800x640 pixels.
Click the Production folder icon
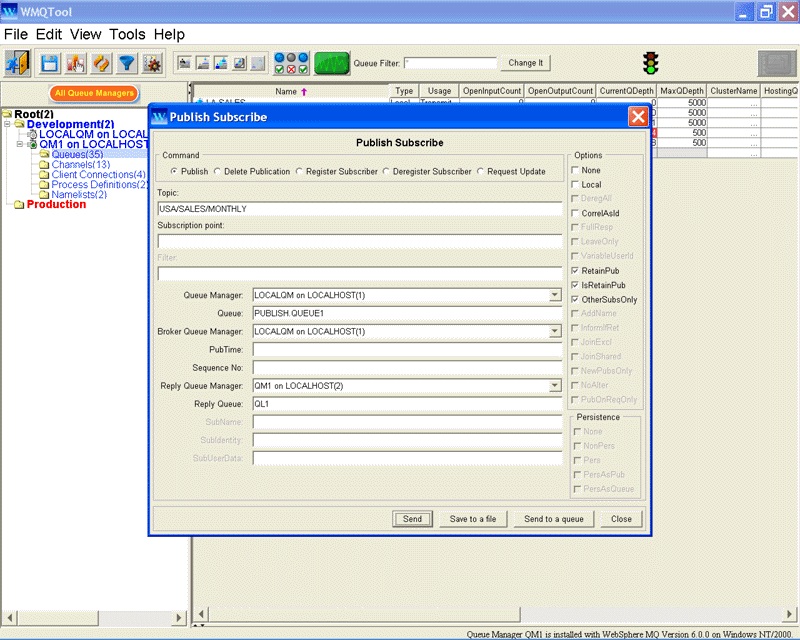point(19,204)
